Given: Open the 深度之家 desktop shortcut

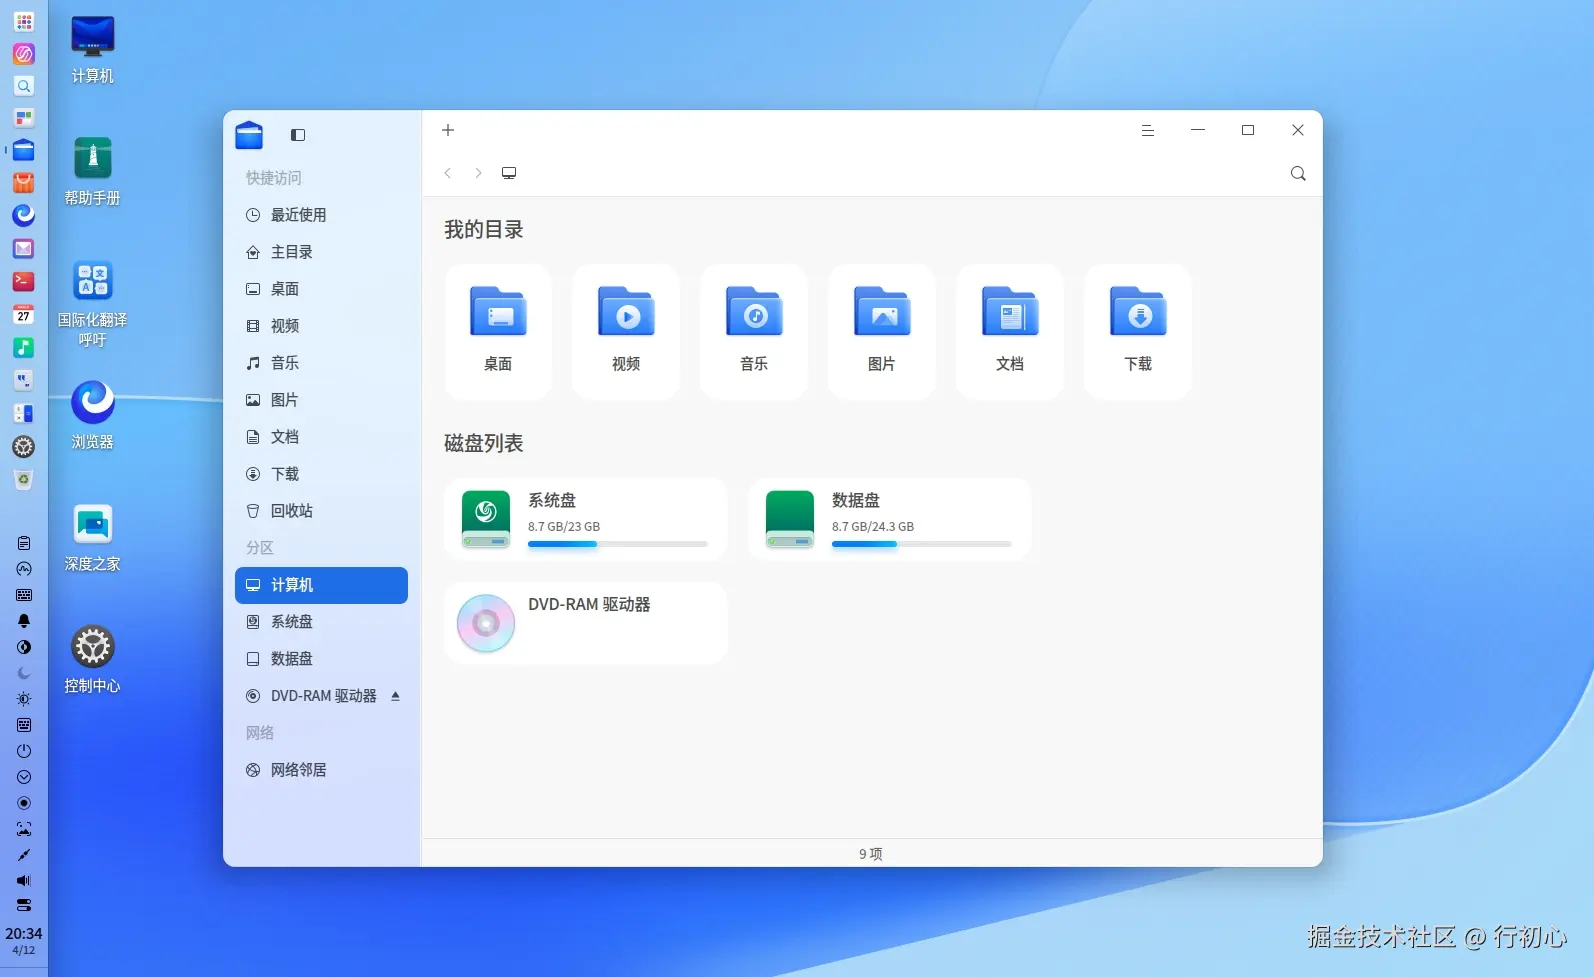Looking at the screenshot, I should [93, 537].
